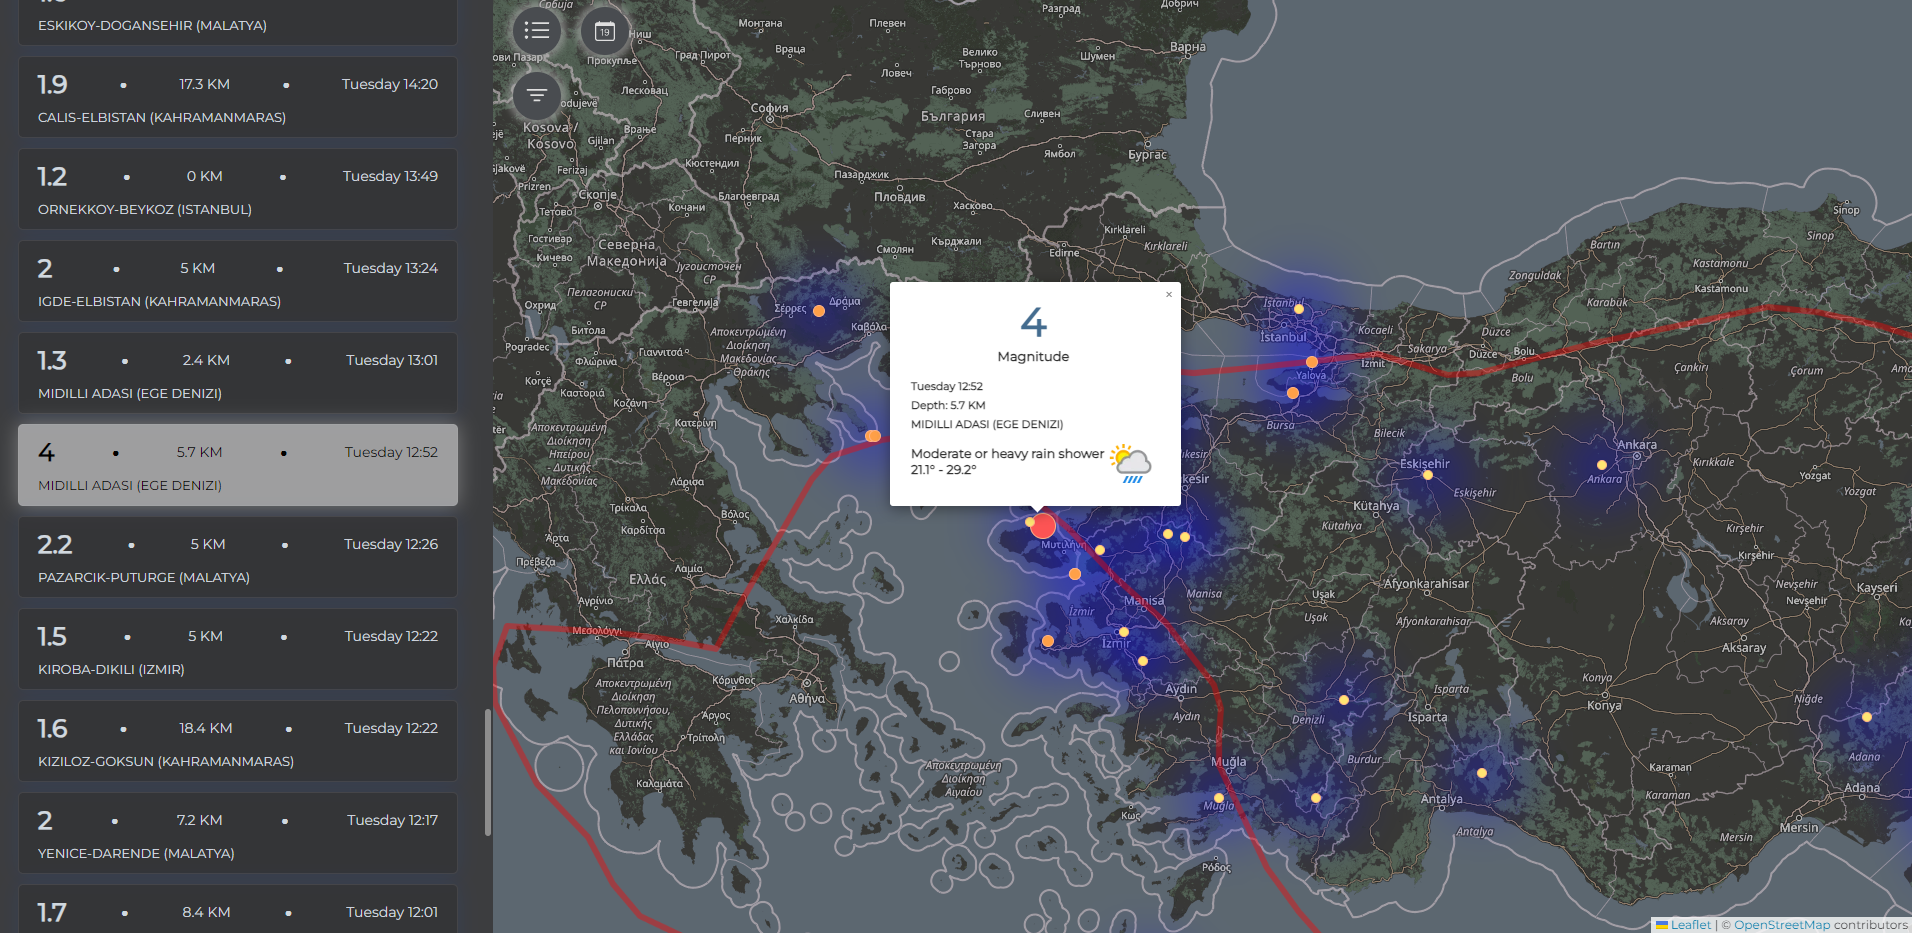The image size is (1912, 933).
Task: Select the YENICE-DARENDE (MALATYA) card
Action: tap(238, 833)
